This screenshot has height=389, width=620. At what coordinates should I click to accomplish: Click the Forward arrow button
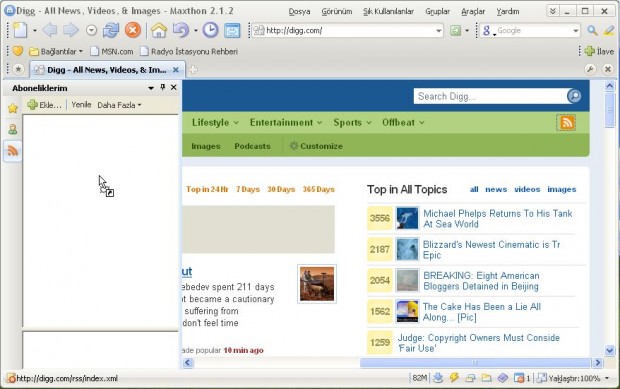71,30
